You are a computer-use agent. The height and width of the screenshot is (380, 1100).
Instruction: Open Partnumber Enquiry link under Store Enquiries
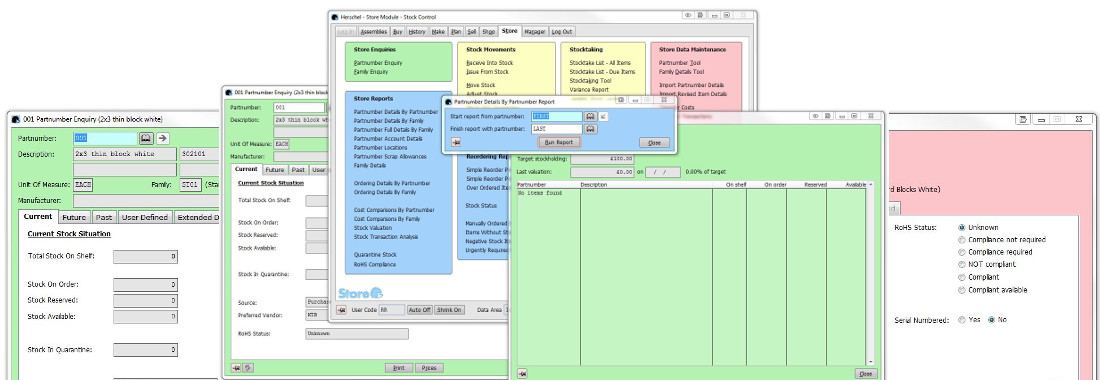tap(378, 63)
